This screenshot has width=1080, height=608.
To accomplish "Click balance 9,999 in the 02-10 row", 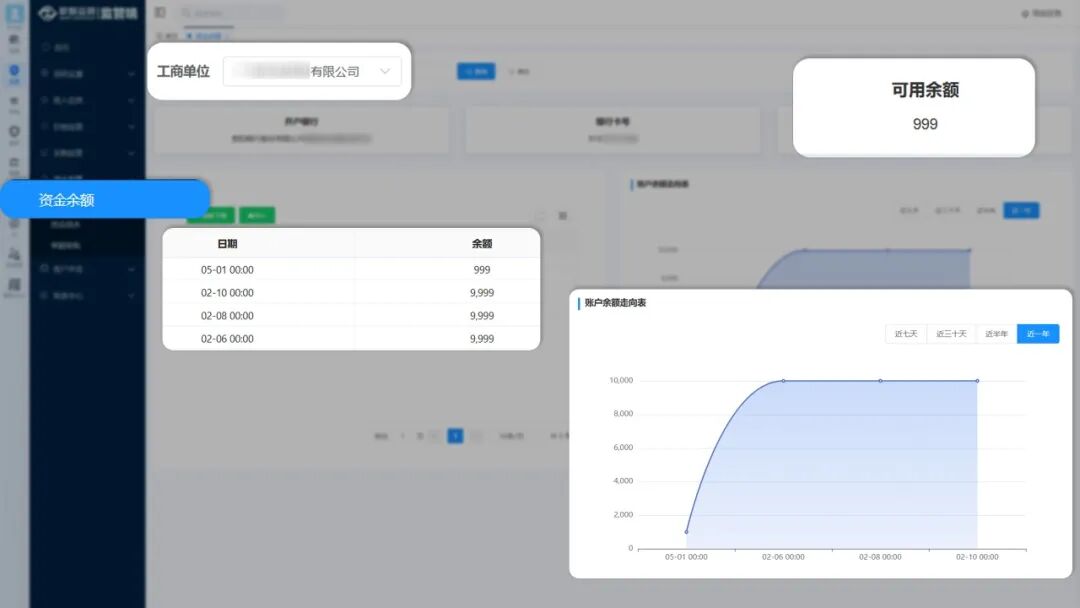I will [x=481, y=293].
